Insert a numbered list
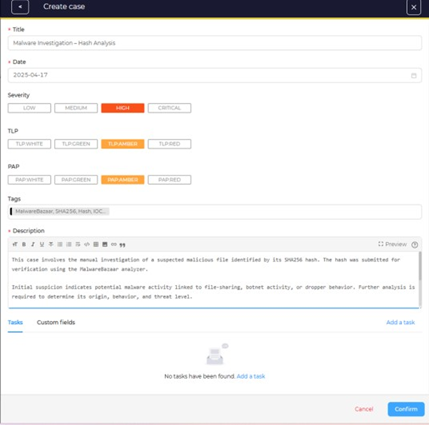 tap(69, 244)
